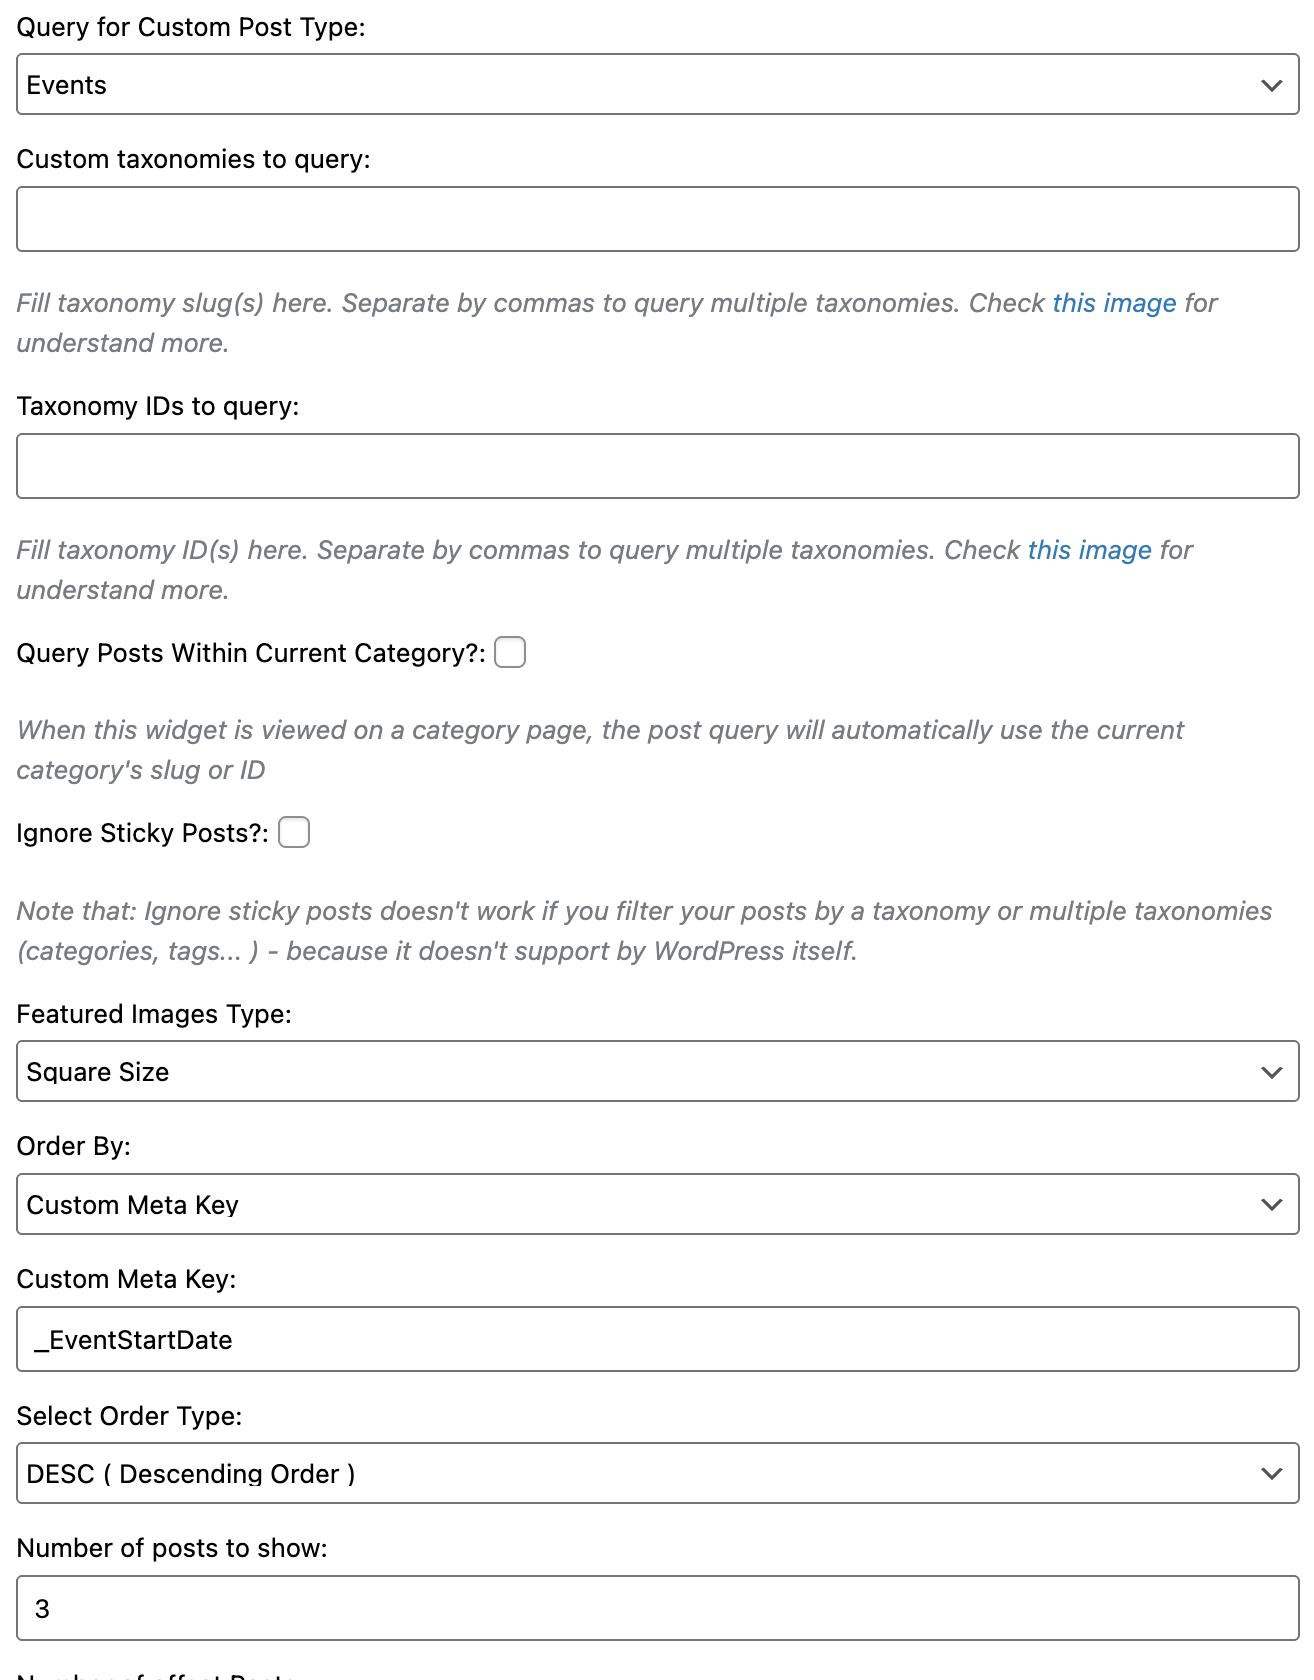Image resolution: width=1314 pixels, height=1680 pixels.
Task: Enable Query Posts Within Current Category checkbox
Action: (x=510, y=652)
